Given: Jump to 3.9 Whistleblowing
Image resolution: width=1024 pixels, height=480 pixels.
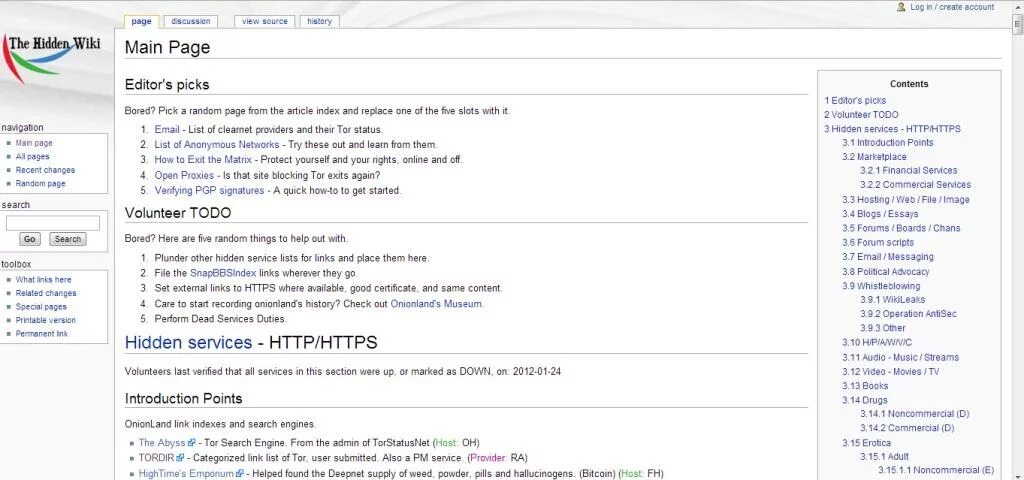Looking at the screenshot, I should pyautogui.click(x=880, y=286).
